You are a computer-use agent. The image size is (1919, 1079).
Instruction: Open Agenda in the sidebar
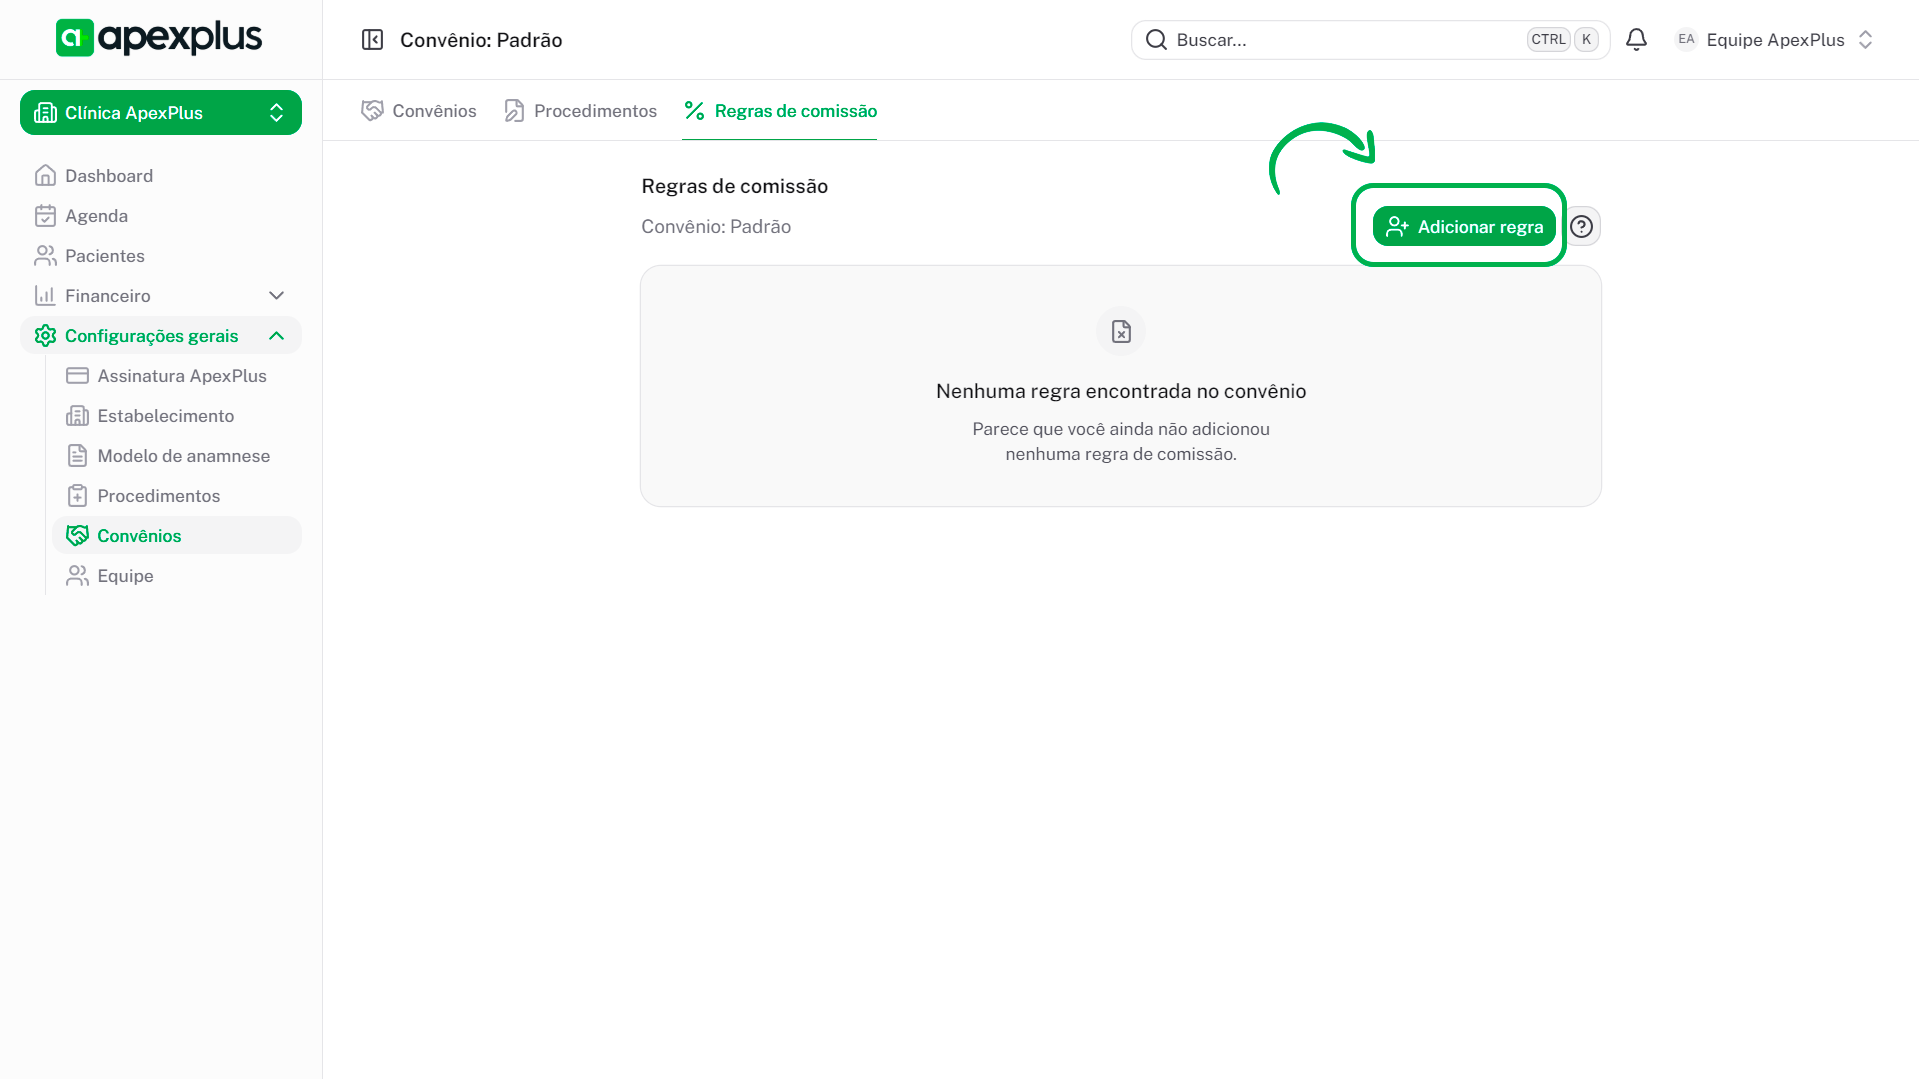pos(96,216)
